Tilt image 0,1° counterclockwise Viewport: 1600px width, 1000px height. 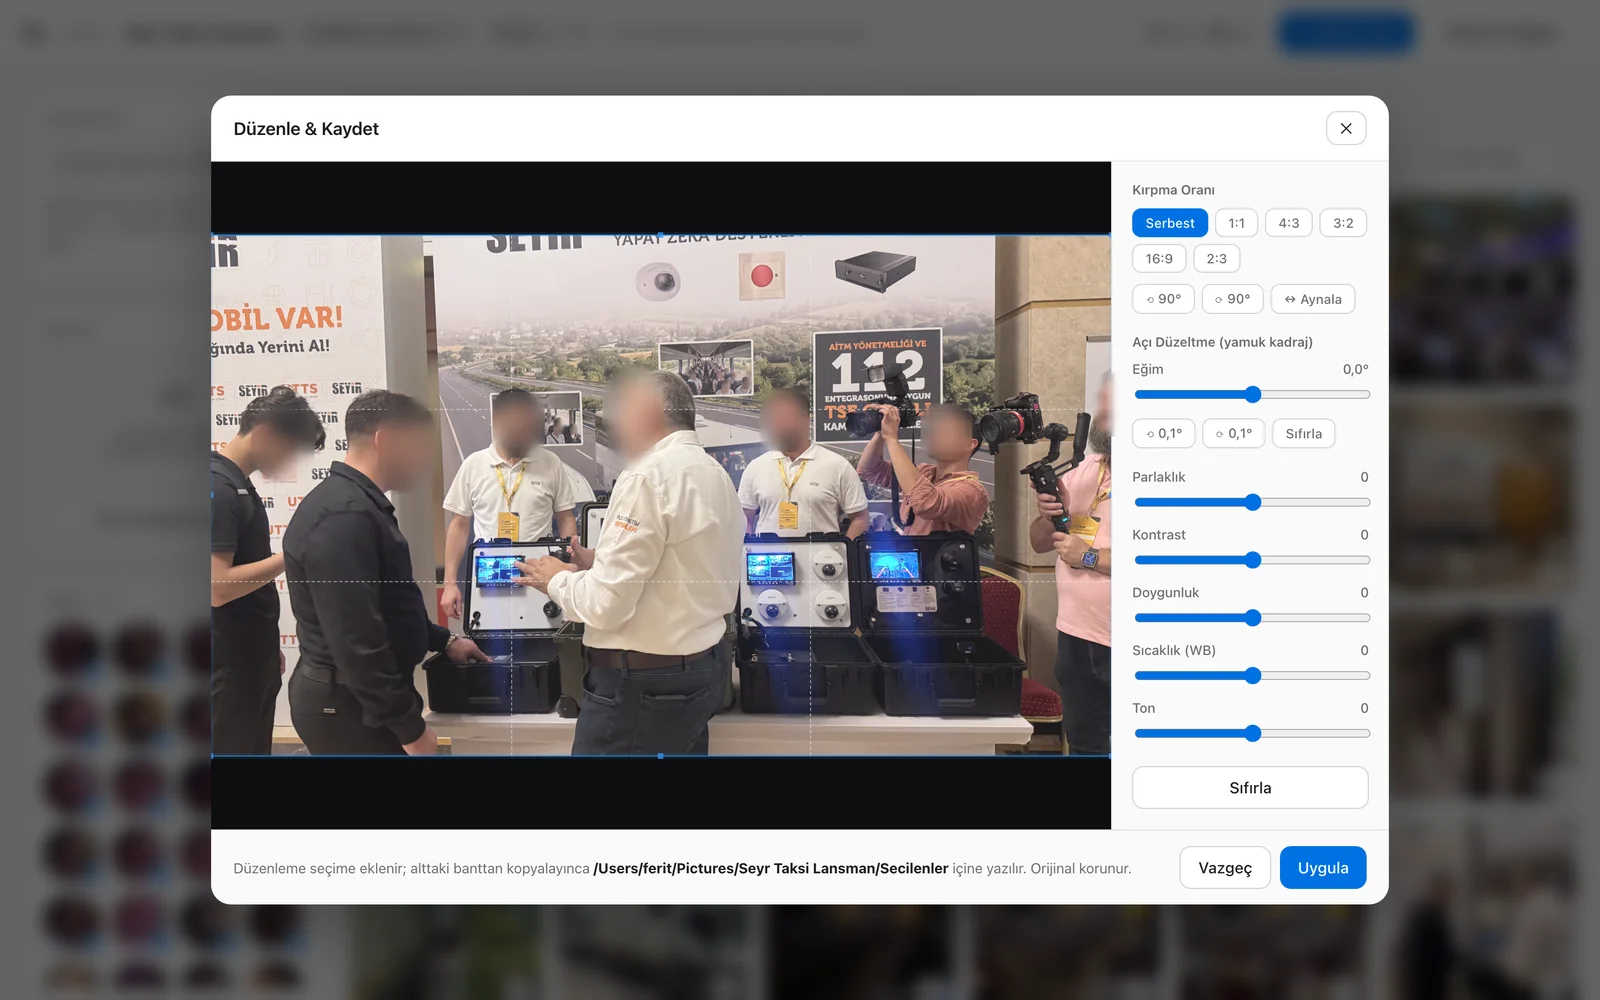coord(1163,433)
